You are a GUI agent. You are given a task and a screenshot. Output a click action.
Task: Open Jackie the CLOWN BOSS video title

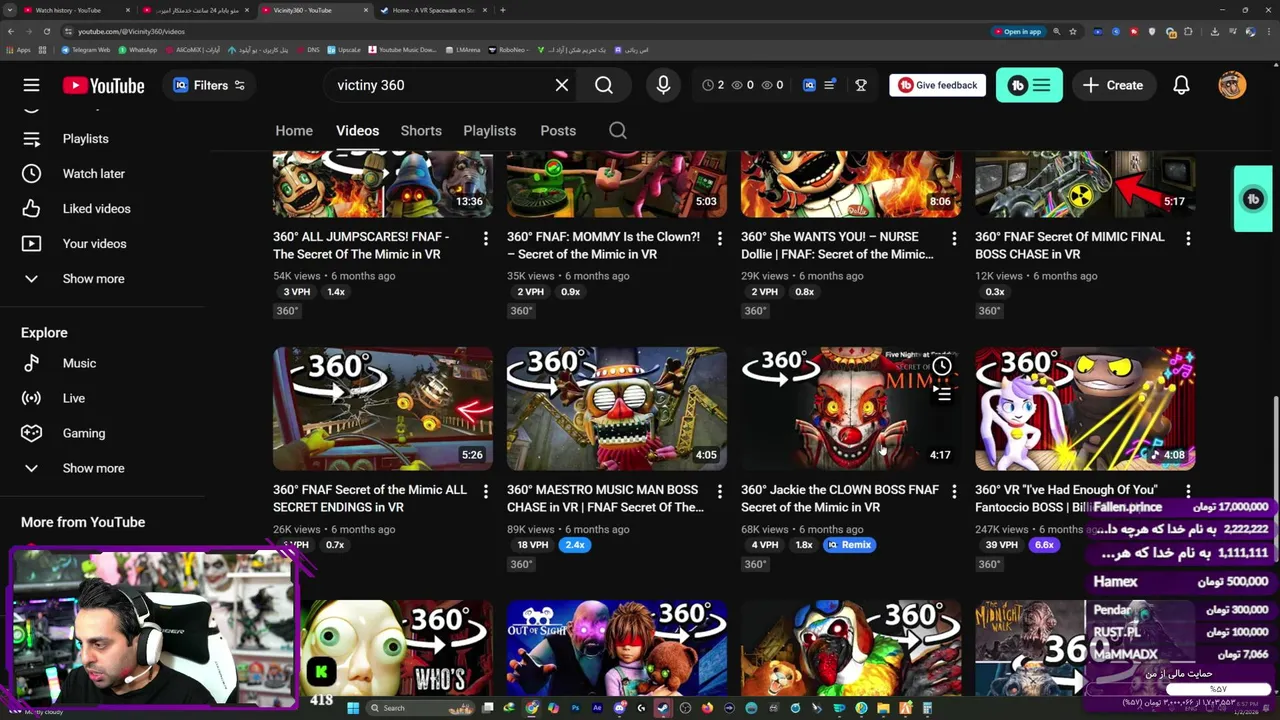pos(840,498)
